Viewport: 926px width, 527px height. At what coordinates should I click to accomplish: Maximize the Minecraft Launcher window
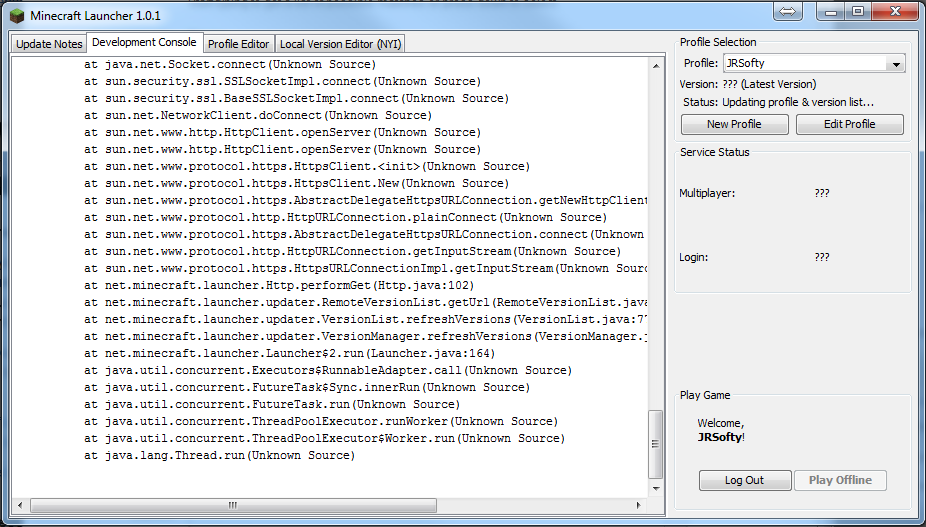tap(858, 11)
